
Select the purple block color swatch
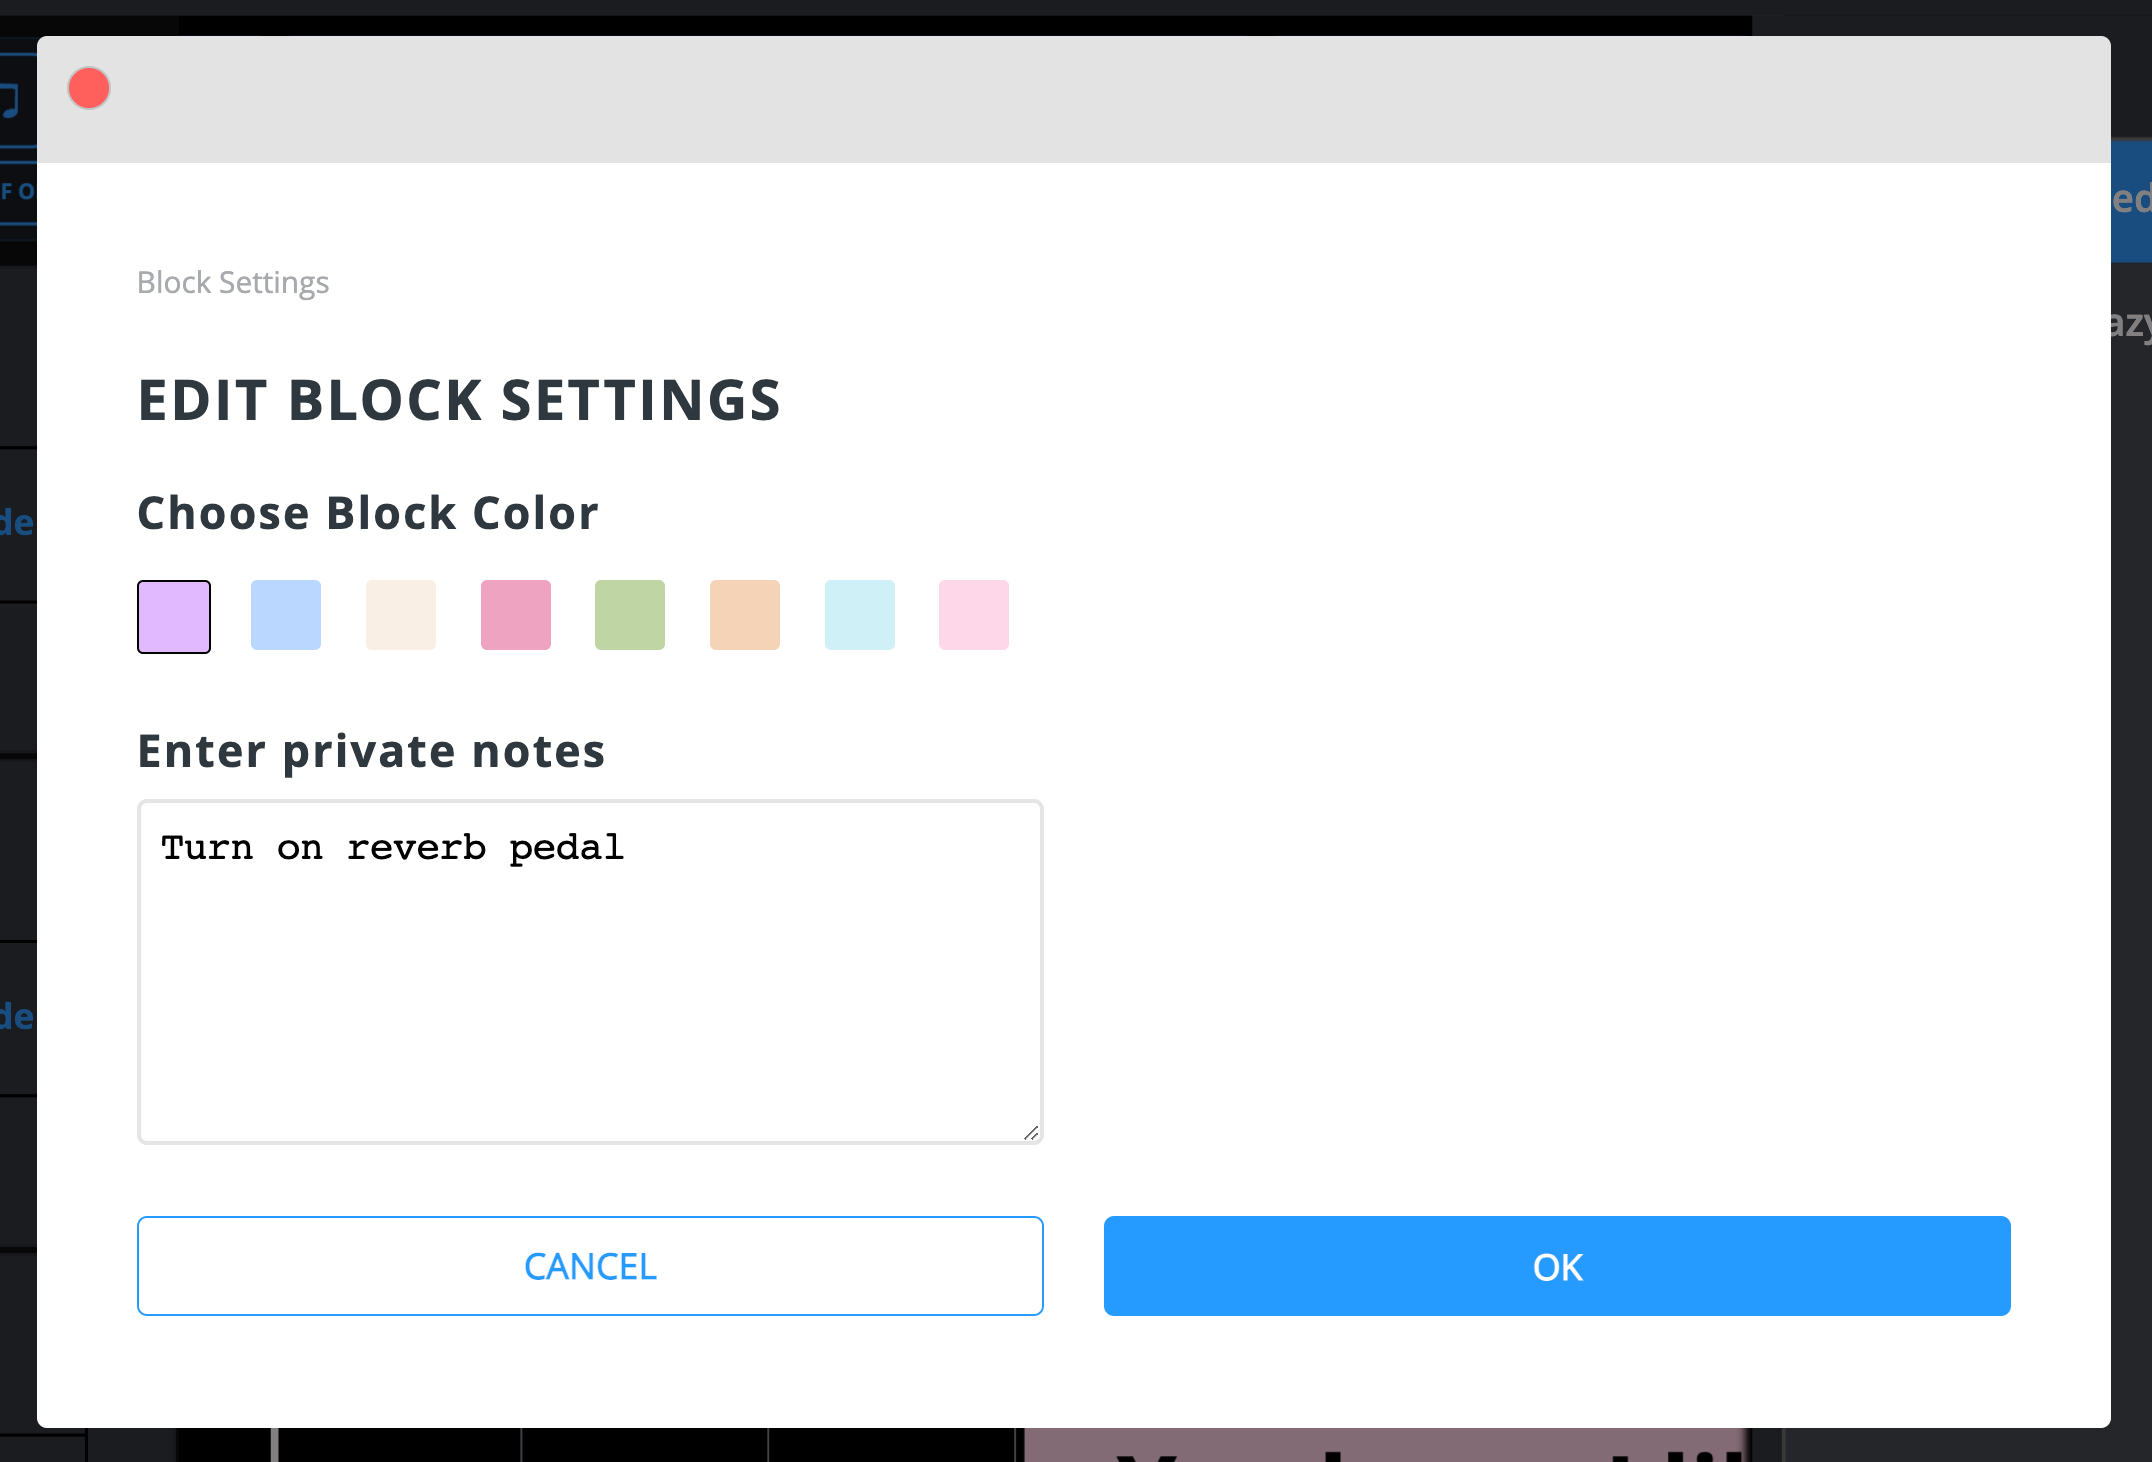[173, 615]
